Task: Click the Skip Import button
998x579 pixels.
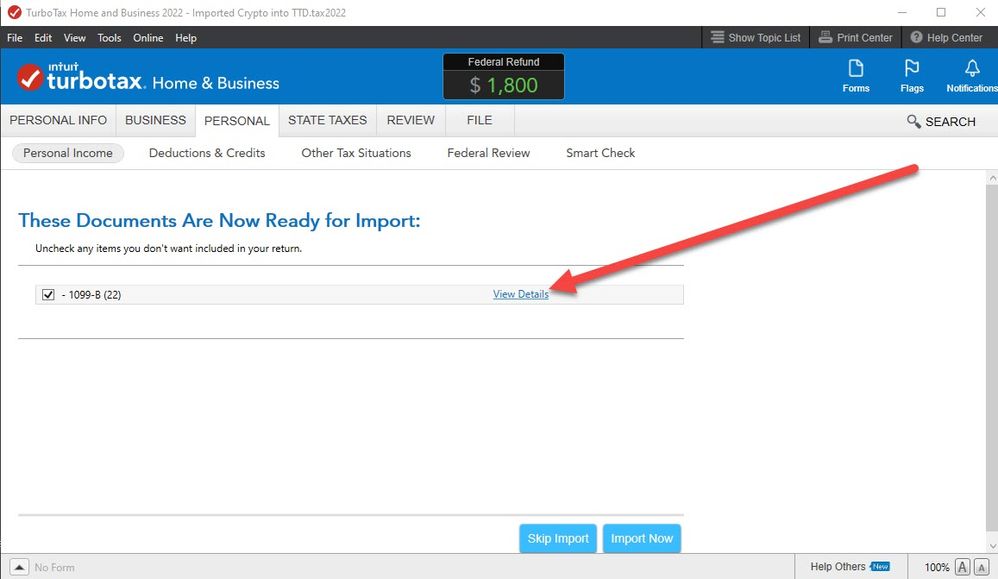Action: (558, 538)
